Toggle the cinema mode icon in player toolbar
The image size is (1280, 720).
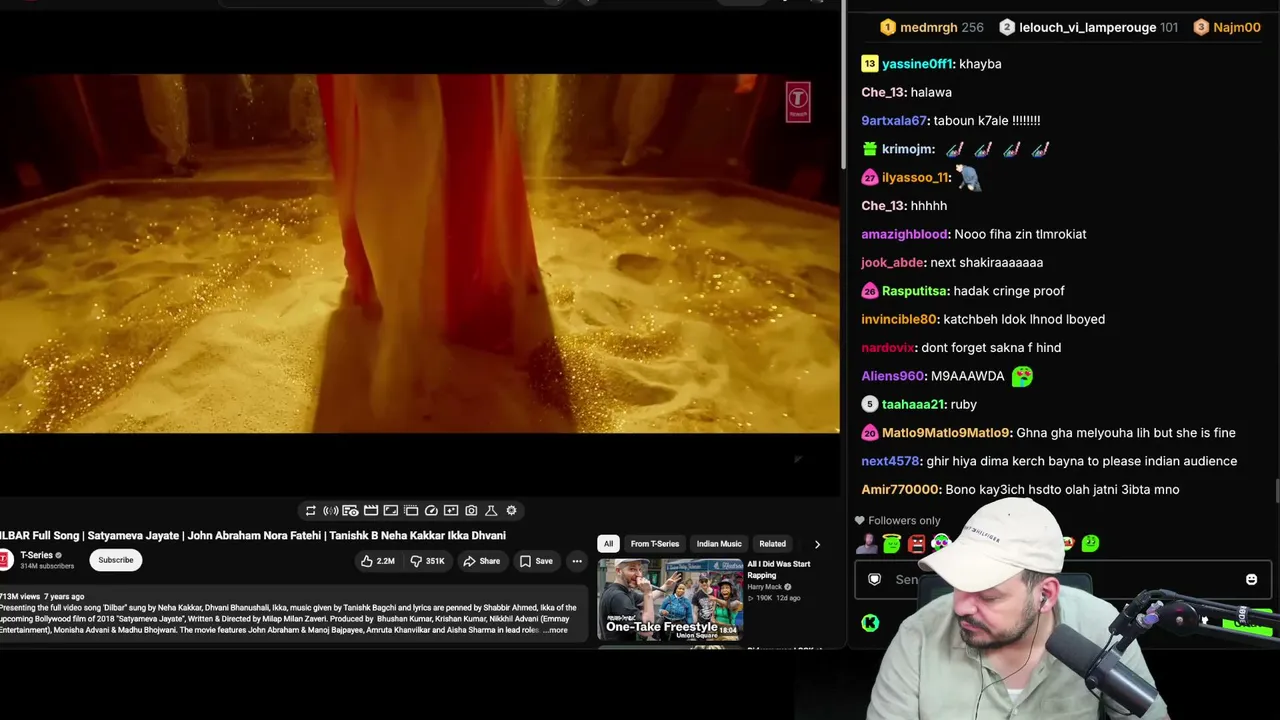click(411, 511)
